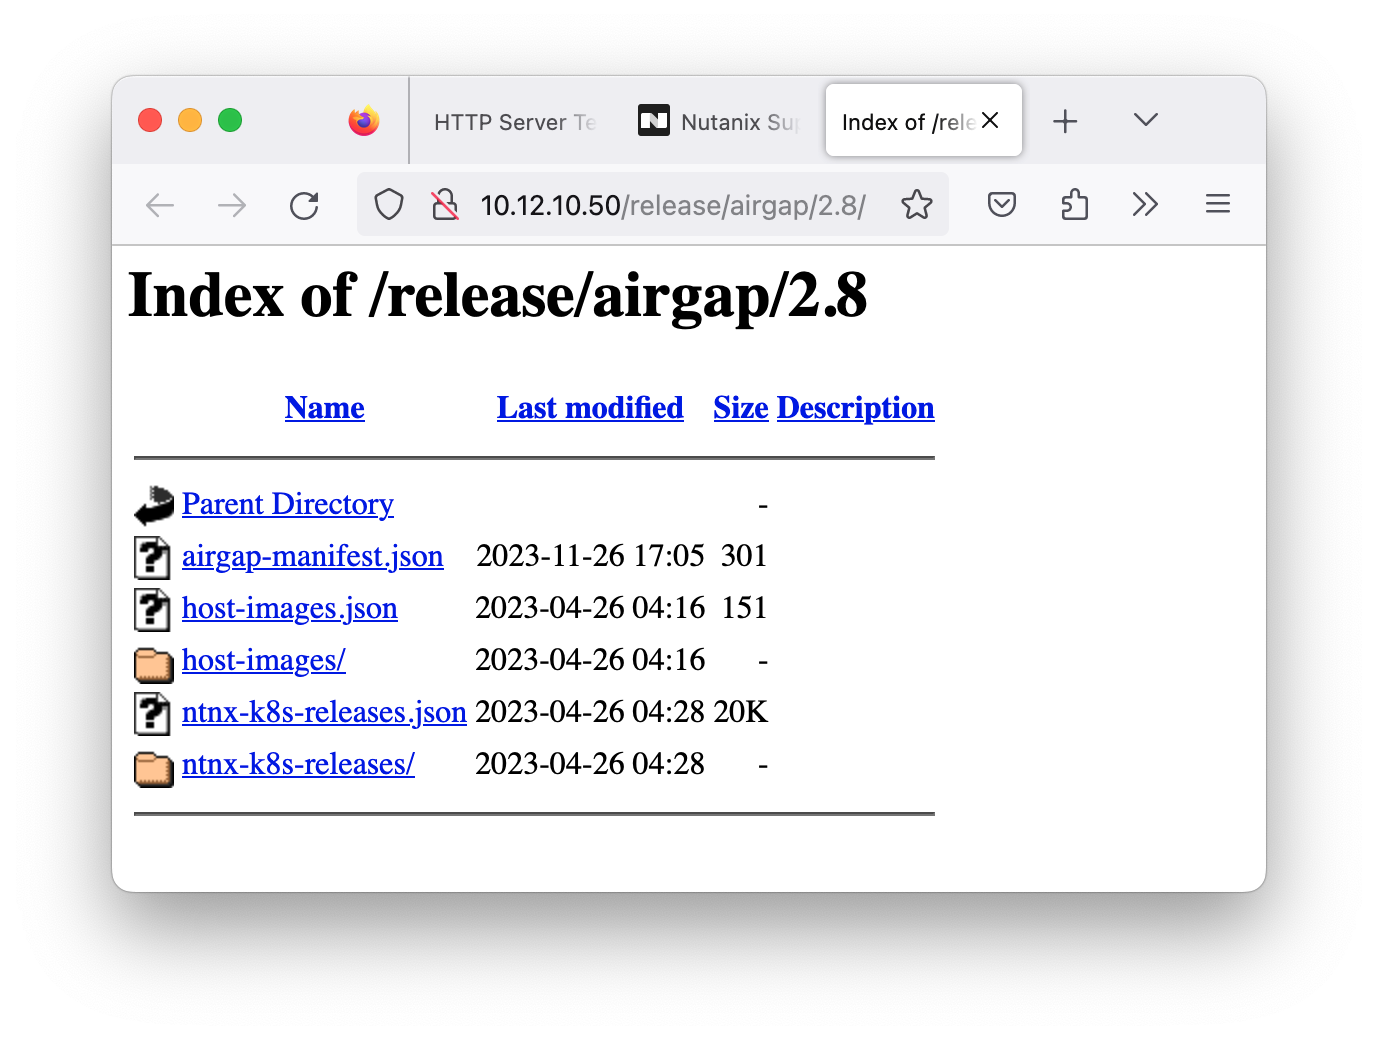Screen dimensions: 1378x1040
Task: Click the date 2023-11-26 17:05
Action: click(590, 556)
